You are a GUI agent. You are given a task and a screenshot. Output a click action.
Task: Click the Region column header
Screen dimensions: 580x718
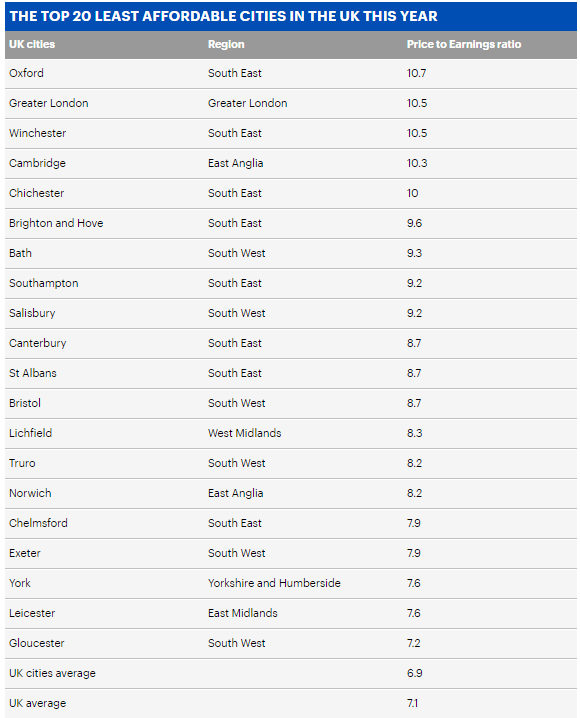point(226,44)
